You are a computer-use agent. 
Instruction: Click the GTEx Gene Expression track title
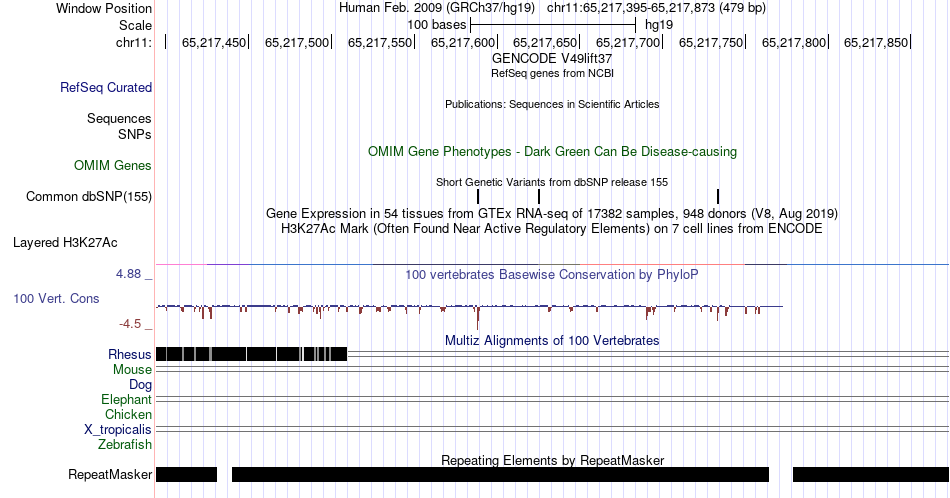[552, 213]
